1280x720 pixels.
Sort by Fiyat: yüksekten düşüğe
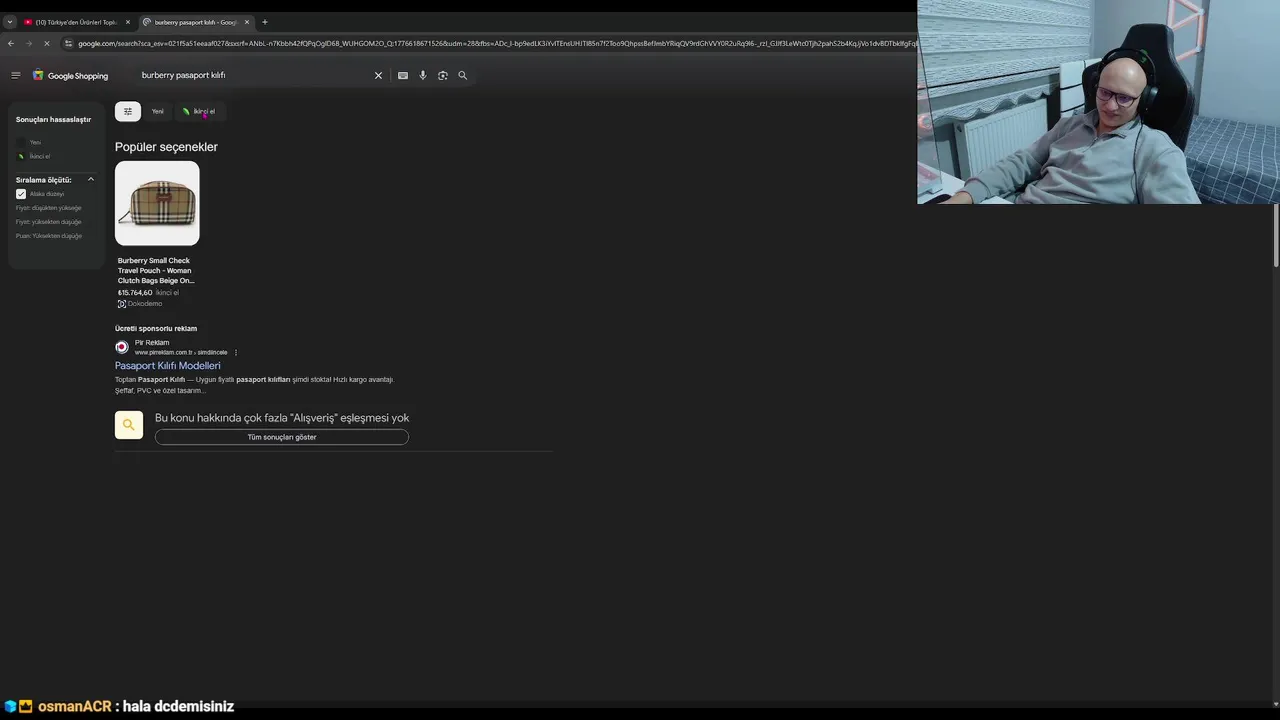coord(49,222)
